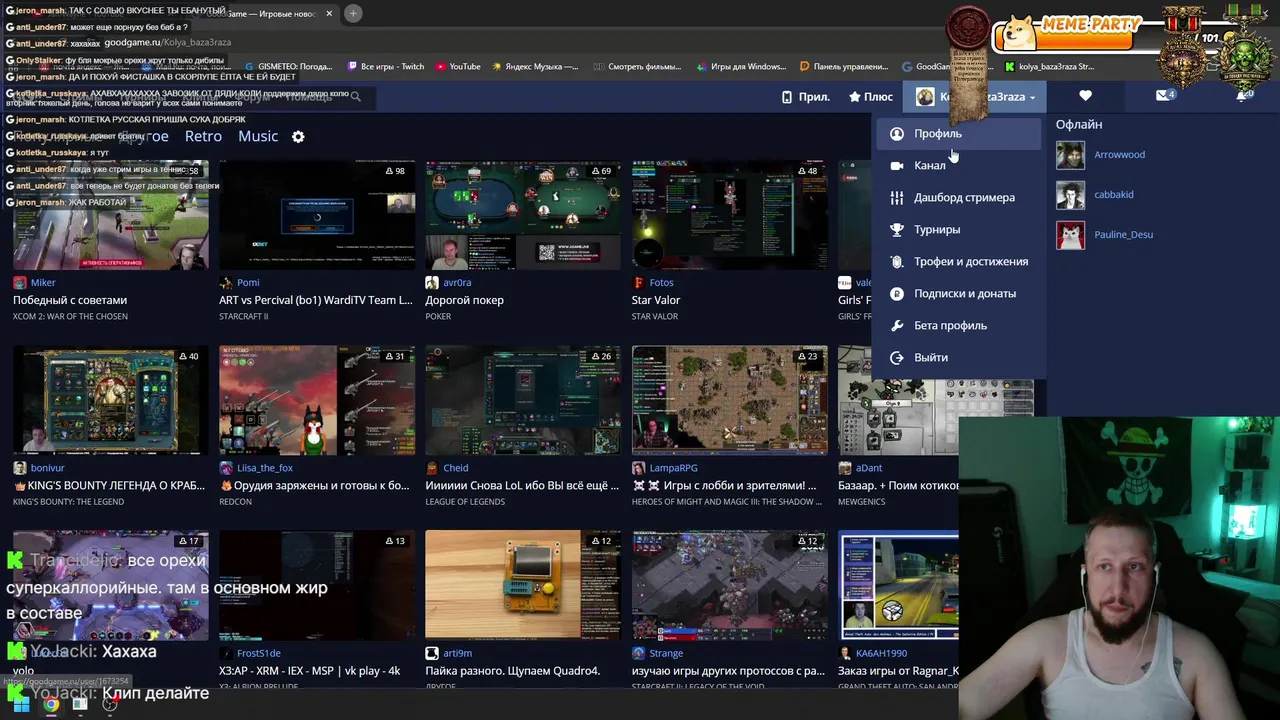1280x720 pixels.
Task: Open the kolya_baza3raza Str... bookmark
Action: coord(1049,67)
